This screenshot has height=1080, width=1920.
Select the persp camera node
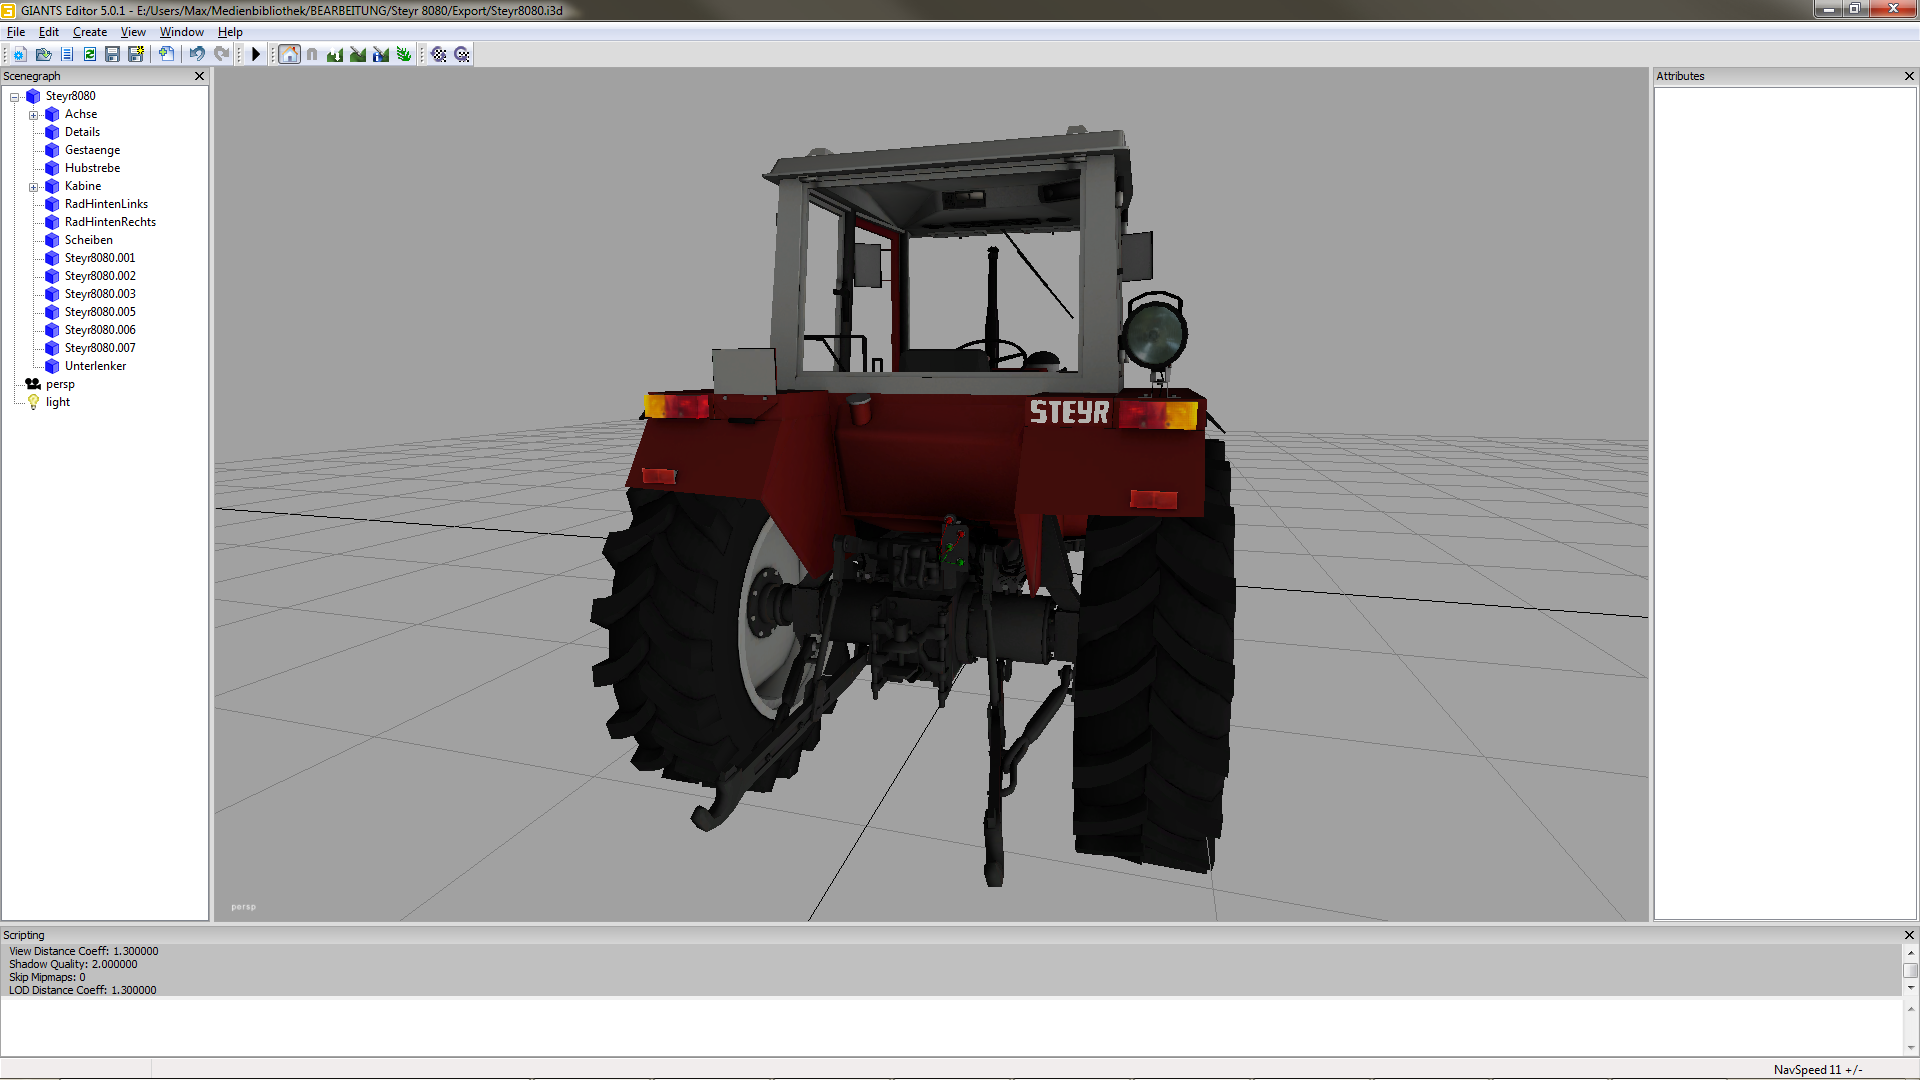[x=60, y=384]
